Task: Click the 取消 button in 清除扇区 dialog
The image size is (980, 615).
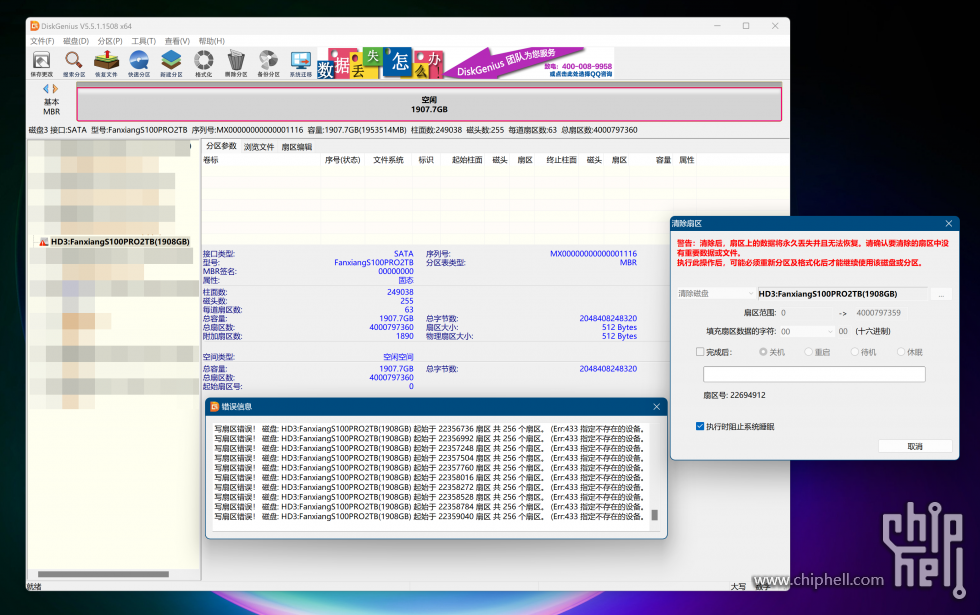Action: tap(915, 446)
